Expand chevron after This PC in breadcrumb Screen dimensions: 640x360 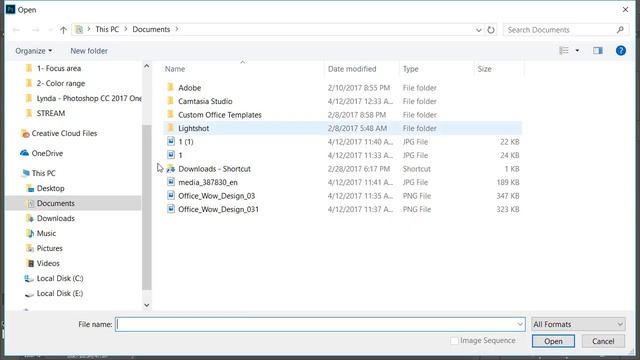click(x=126, y=29)
